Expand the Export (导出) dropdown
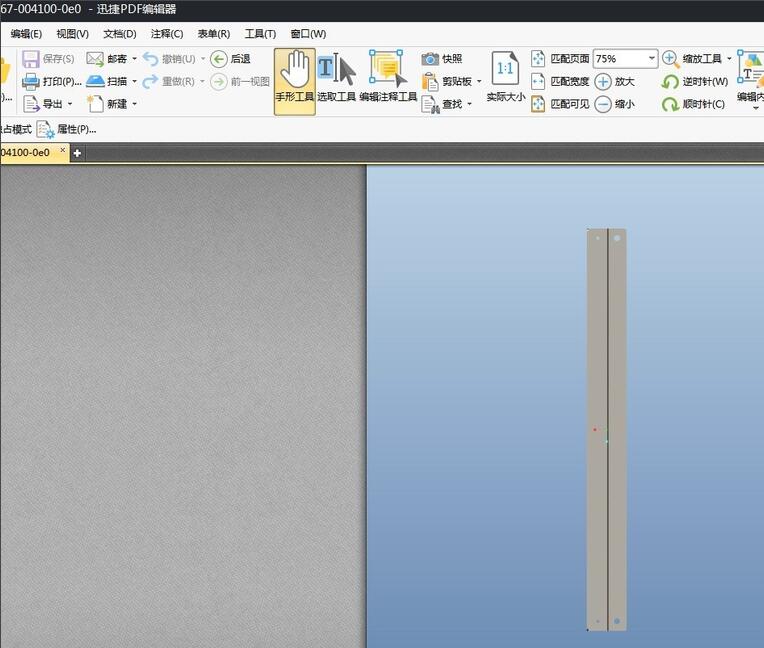 [70, 104]
